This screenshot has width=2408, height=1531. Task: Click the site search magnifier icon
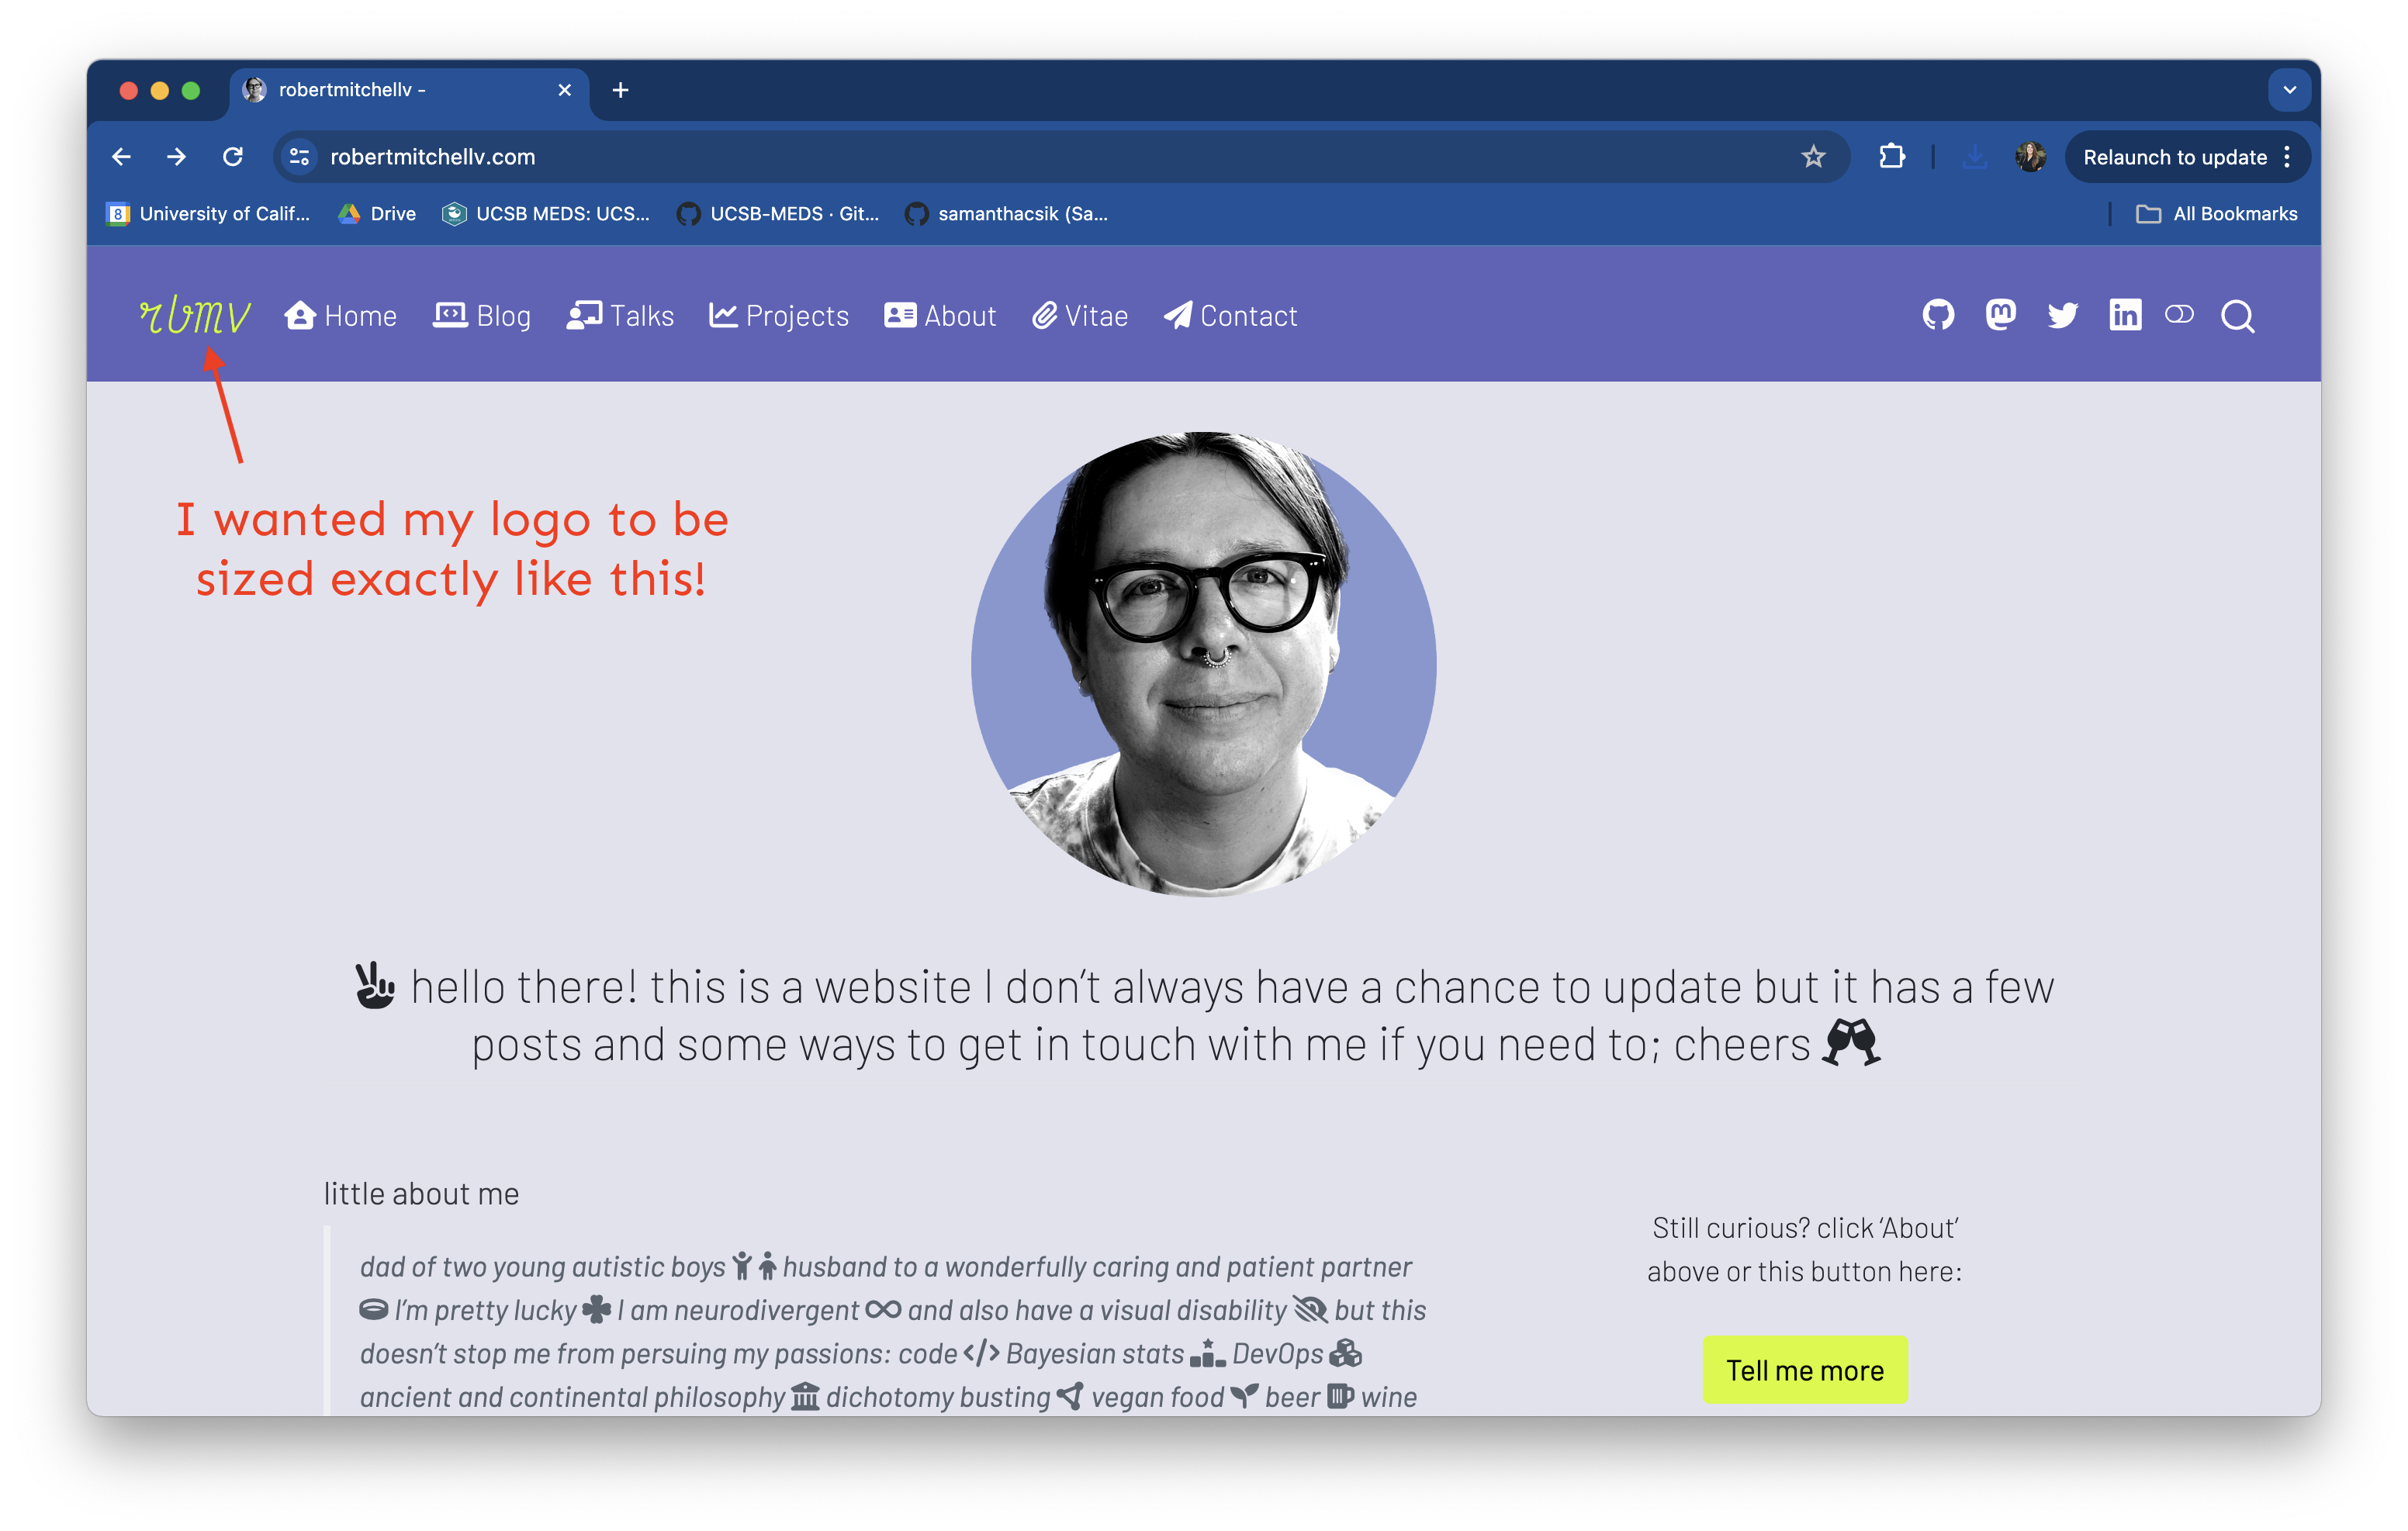tap(2238, 316)
